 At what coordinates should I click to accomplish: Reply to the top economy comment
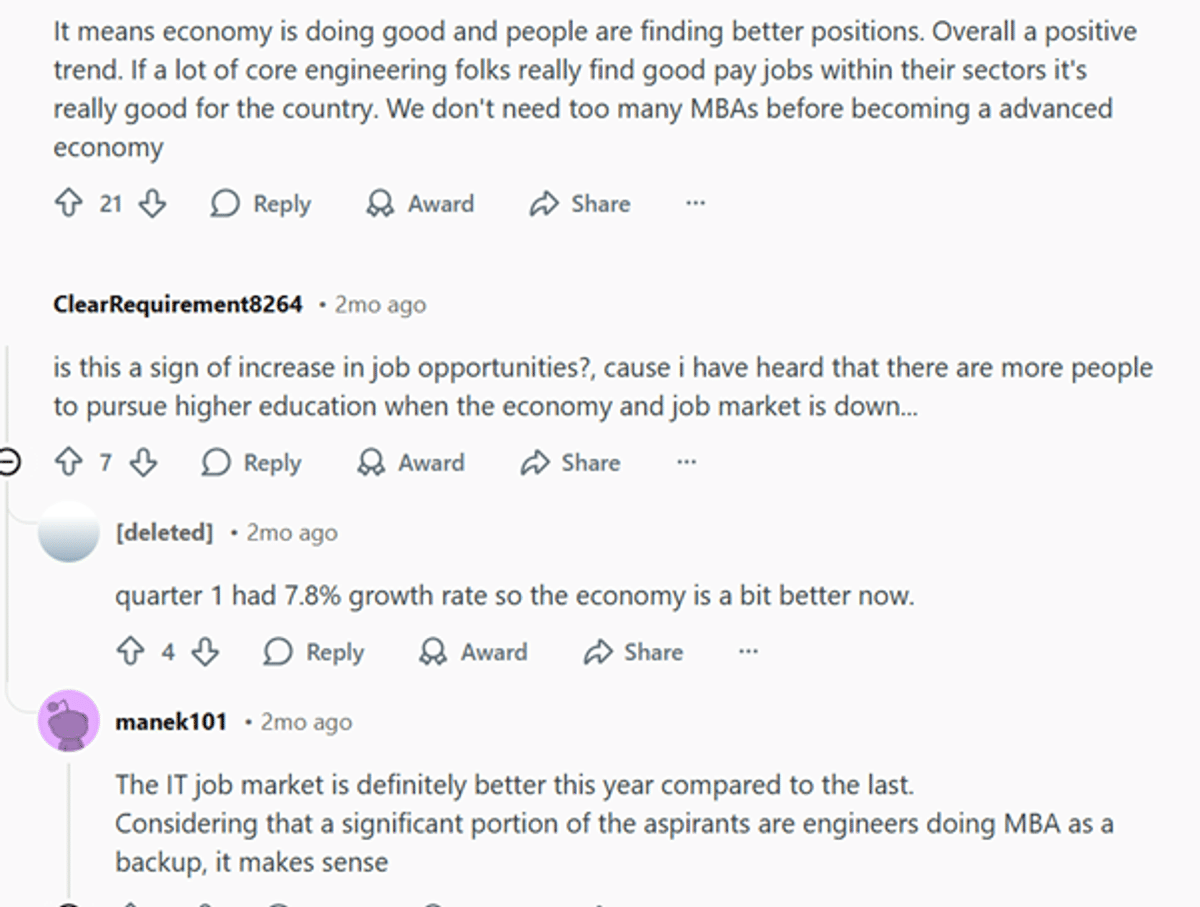pyautogui.click(x=260, y=203)
